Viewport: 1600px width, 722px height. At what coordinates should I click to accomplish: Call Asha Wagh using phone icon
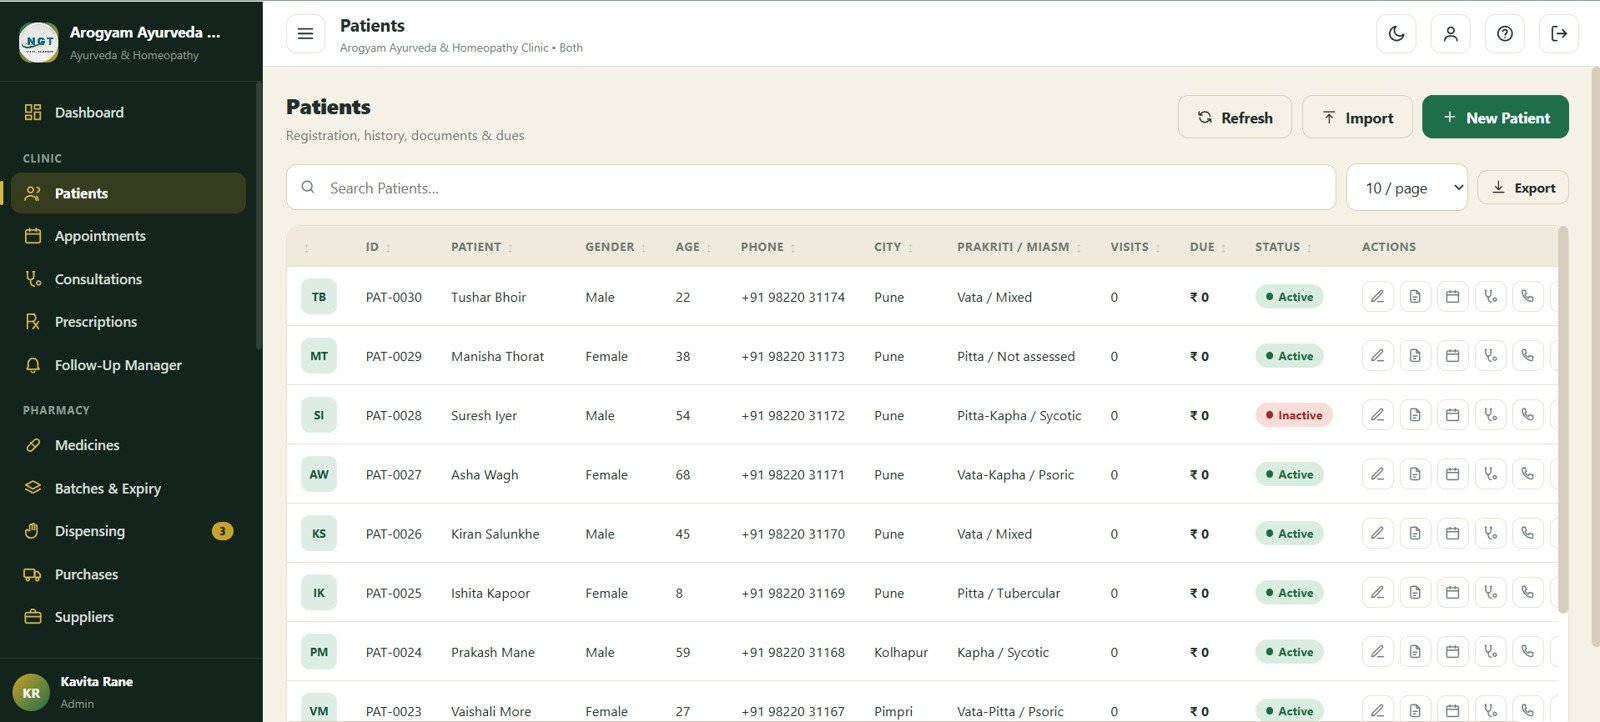(x=1528, y=474)
